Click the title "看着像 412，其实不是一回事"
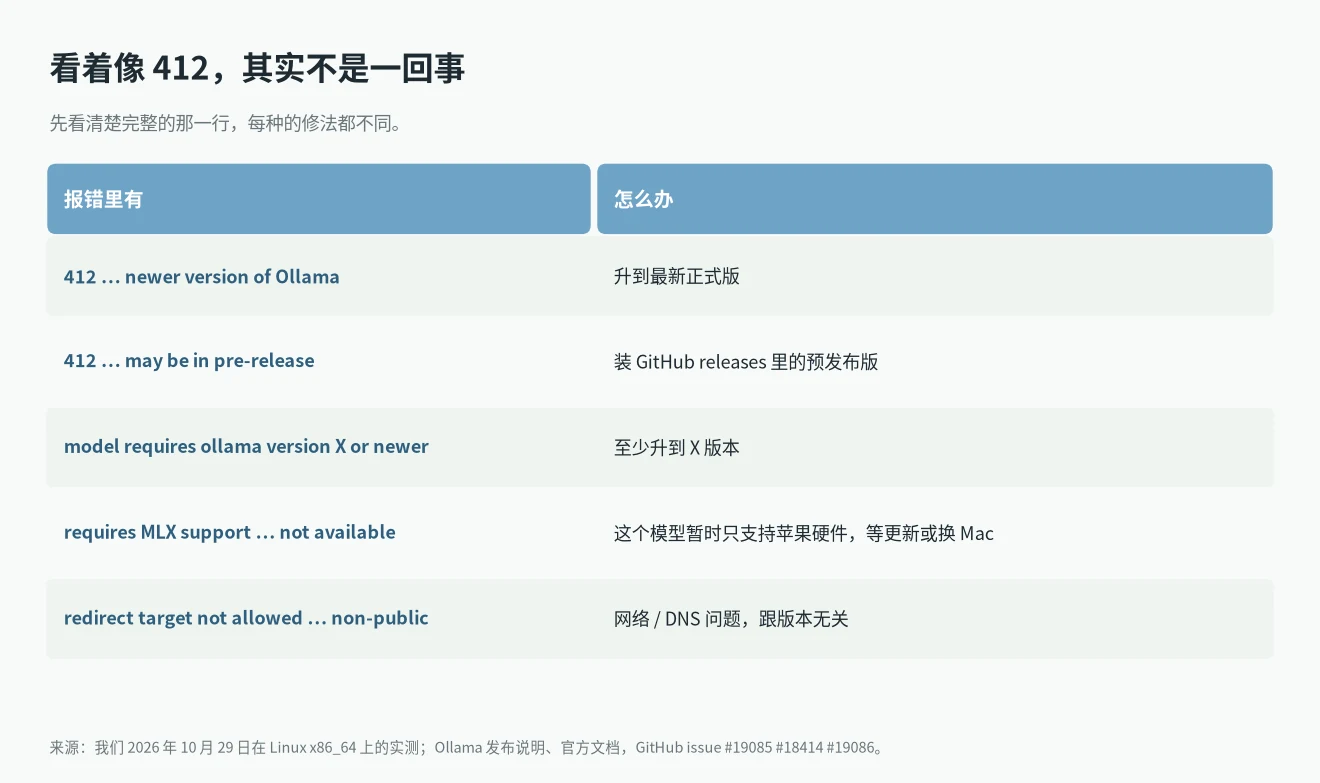This screenshot has height=783, width=1320. pos(257,69)
